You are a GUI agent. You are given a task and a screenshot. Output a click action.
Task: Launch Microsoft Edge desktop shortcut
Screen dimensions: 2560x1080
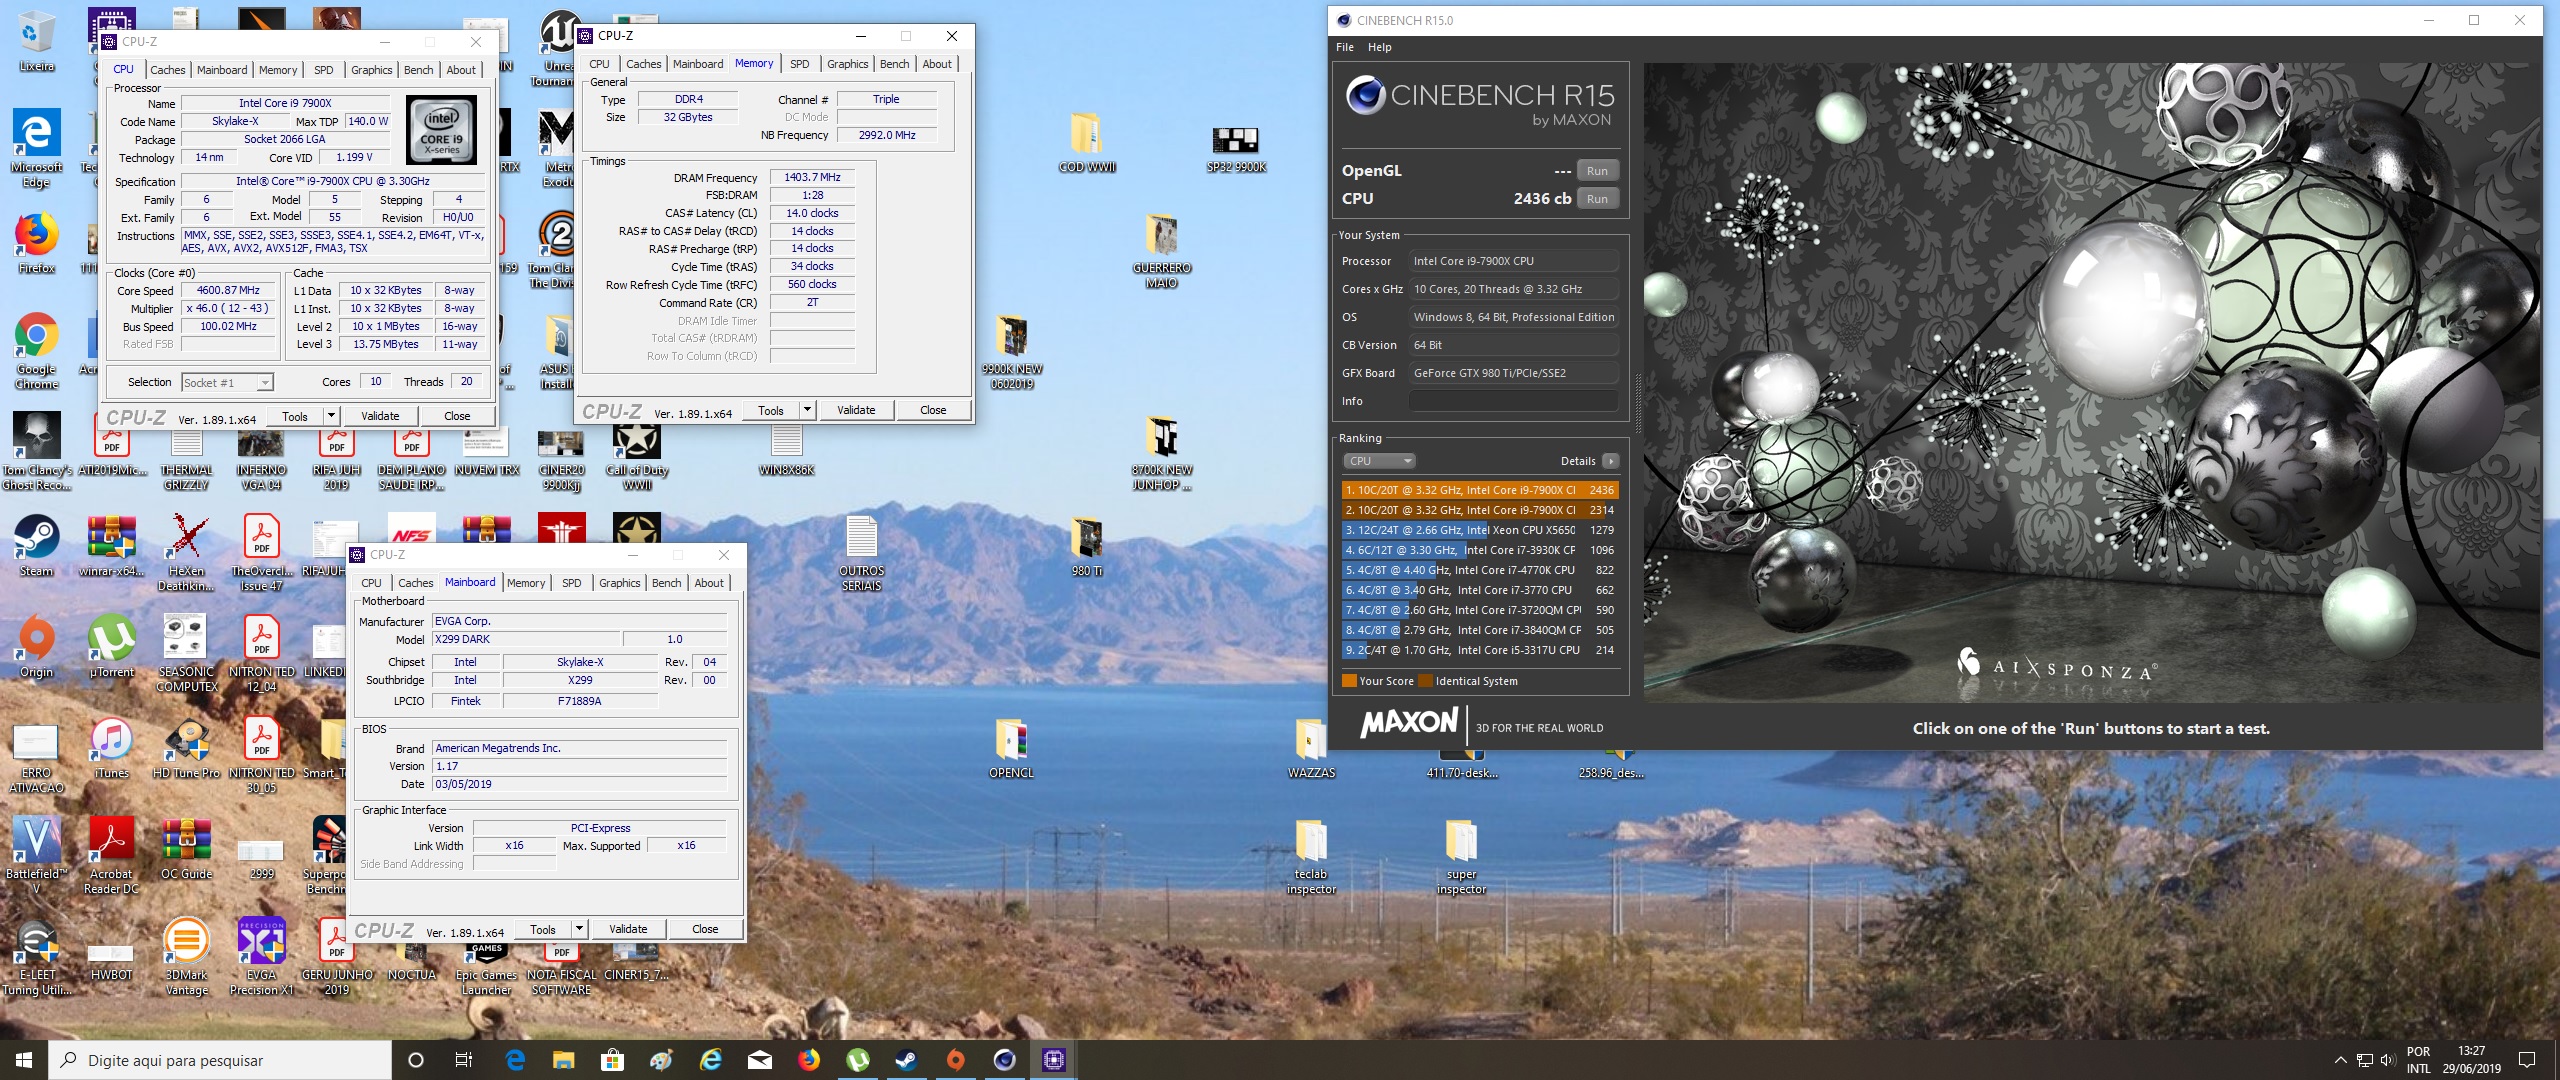click(x=37, y=148)
